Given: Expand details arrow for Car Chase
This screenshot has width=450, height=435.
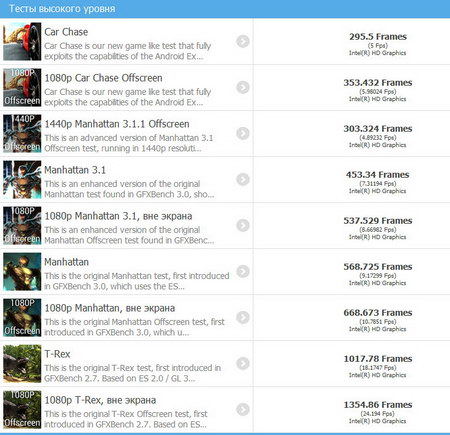Looking at the screenshot, I should 243,41.
